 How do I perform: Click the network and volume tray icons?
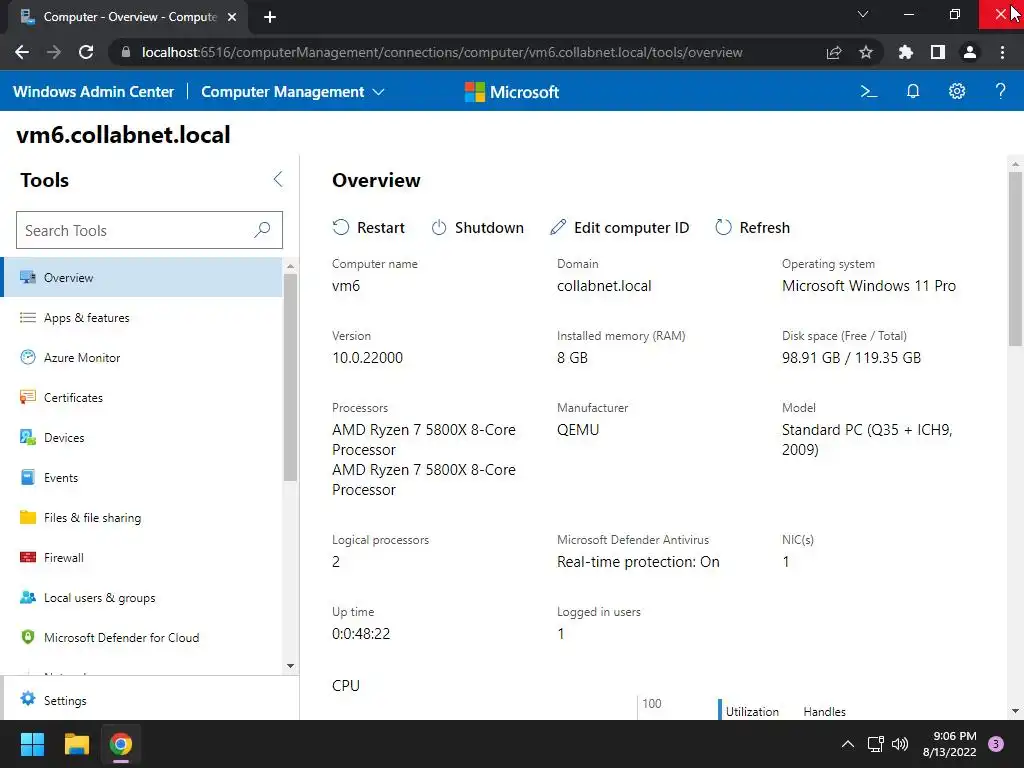click(x=888, y=744)
